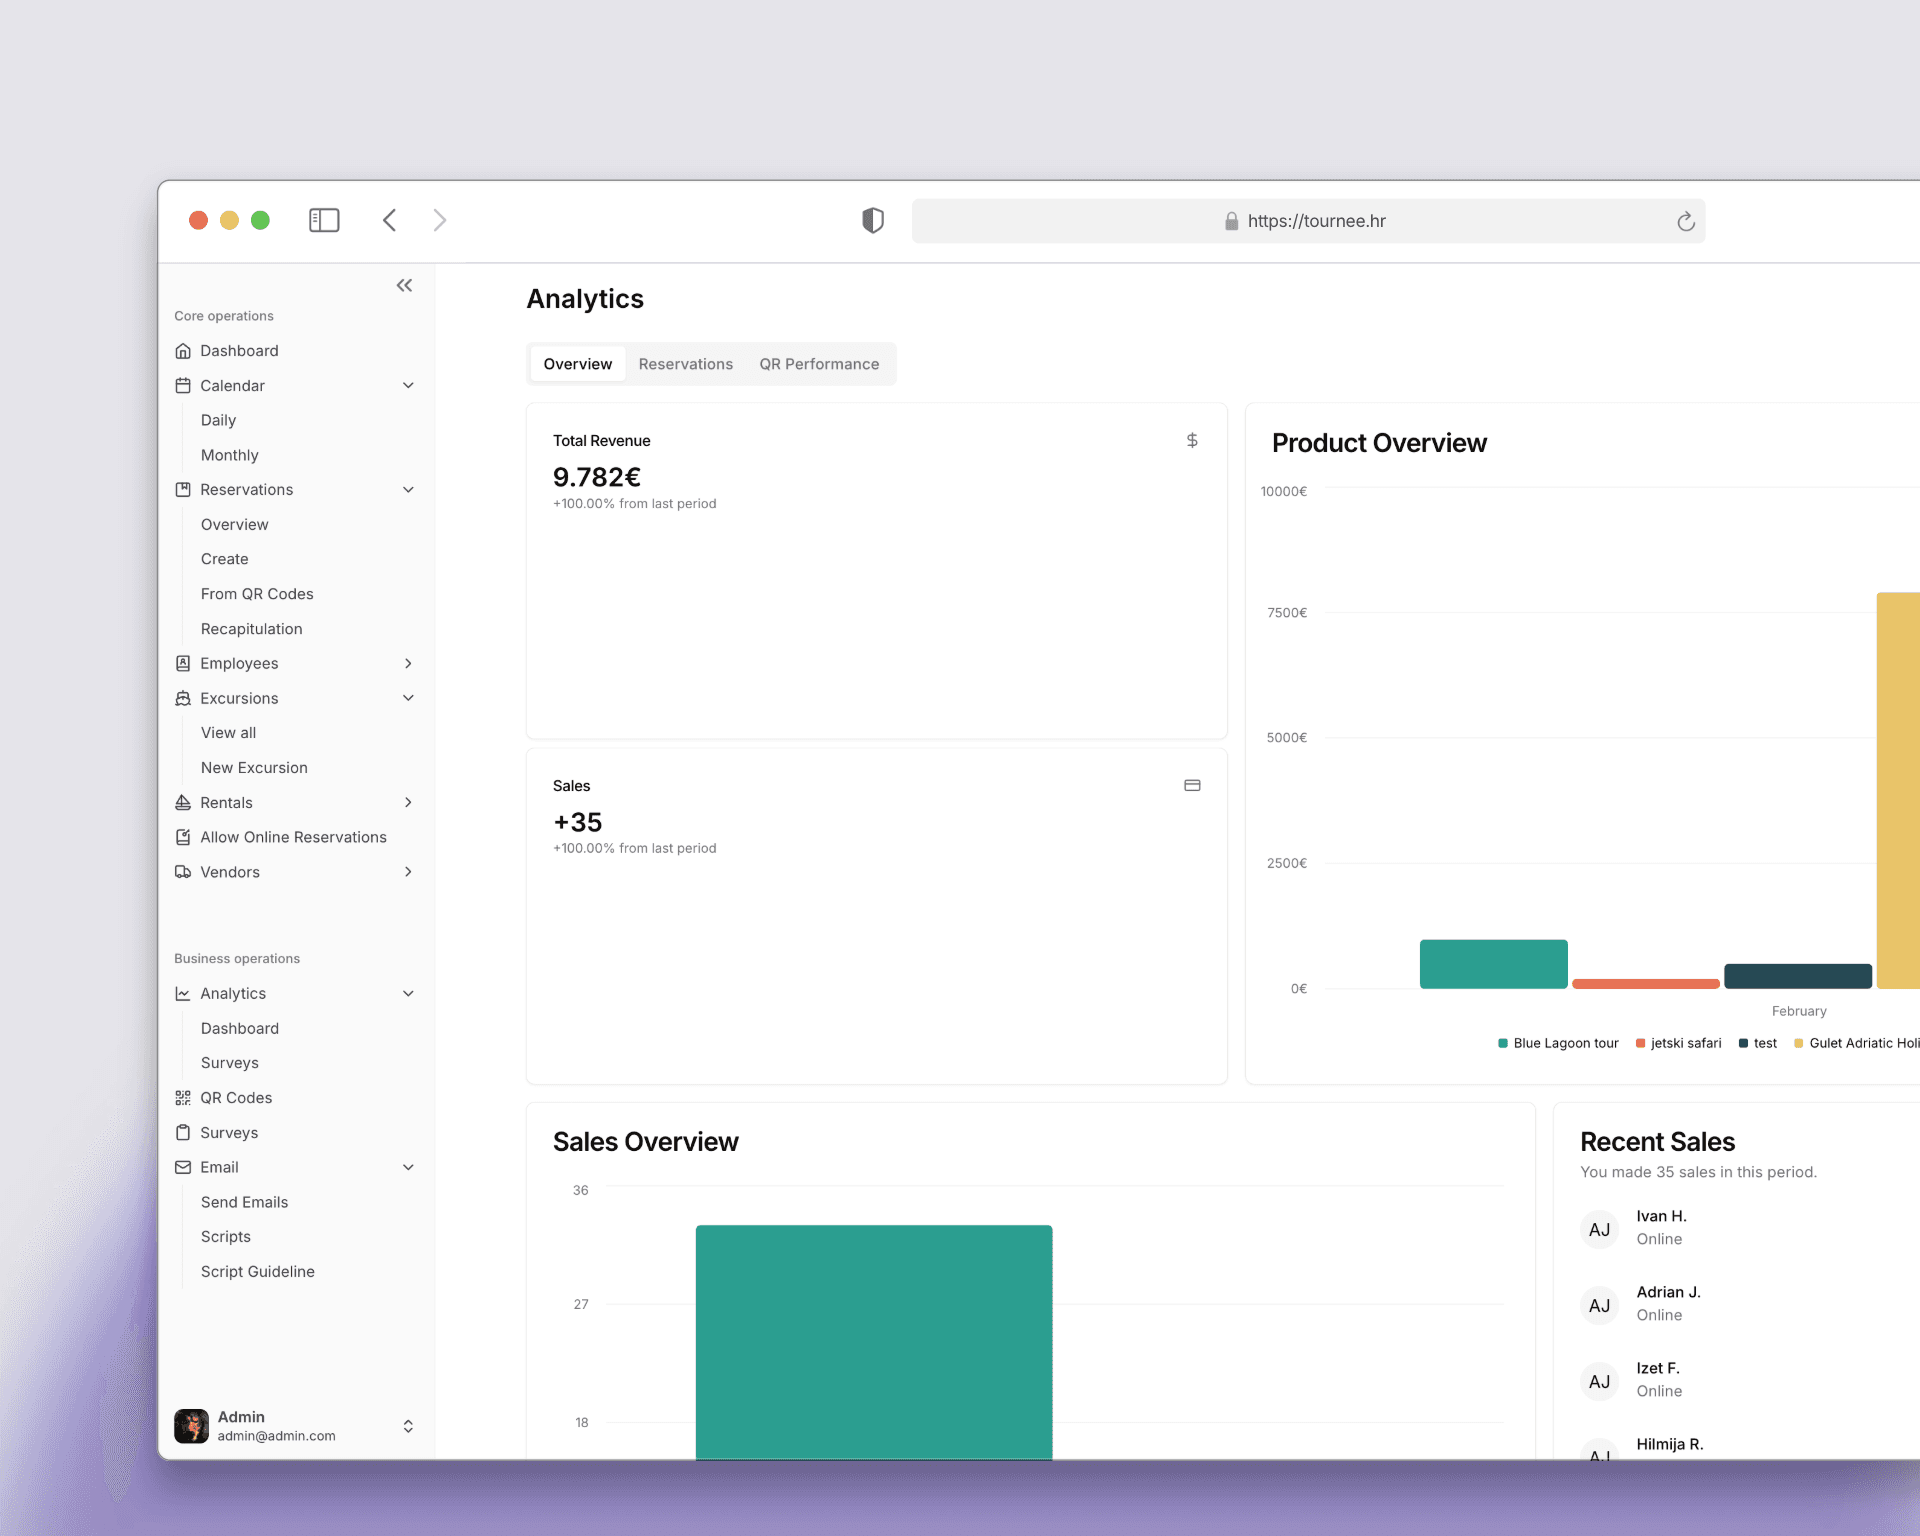
Task: Expand the Rentals section arrow
Action: pyautogui.click(x=408, y=802)
